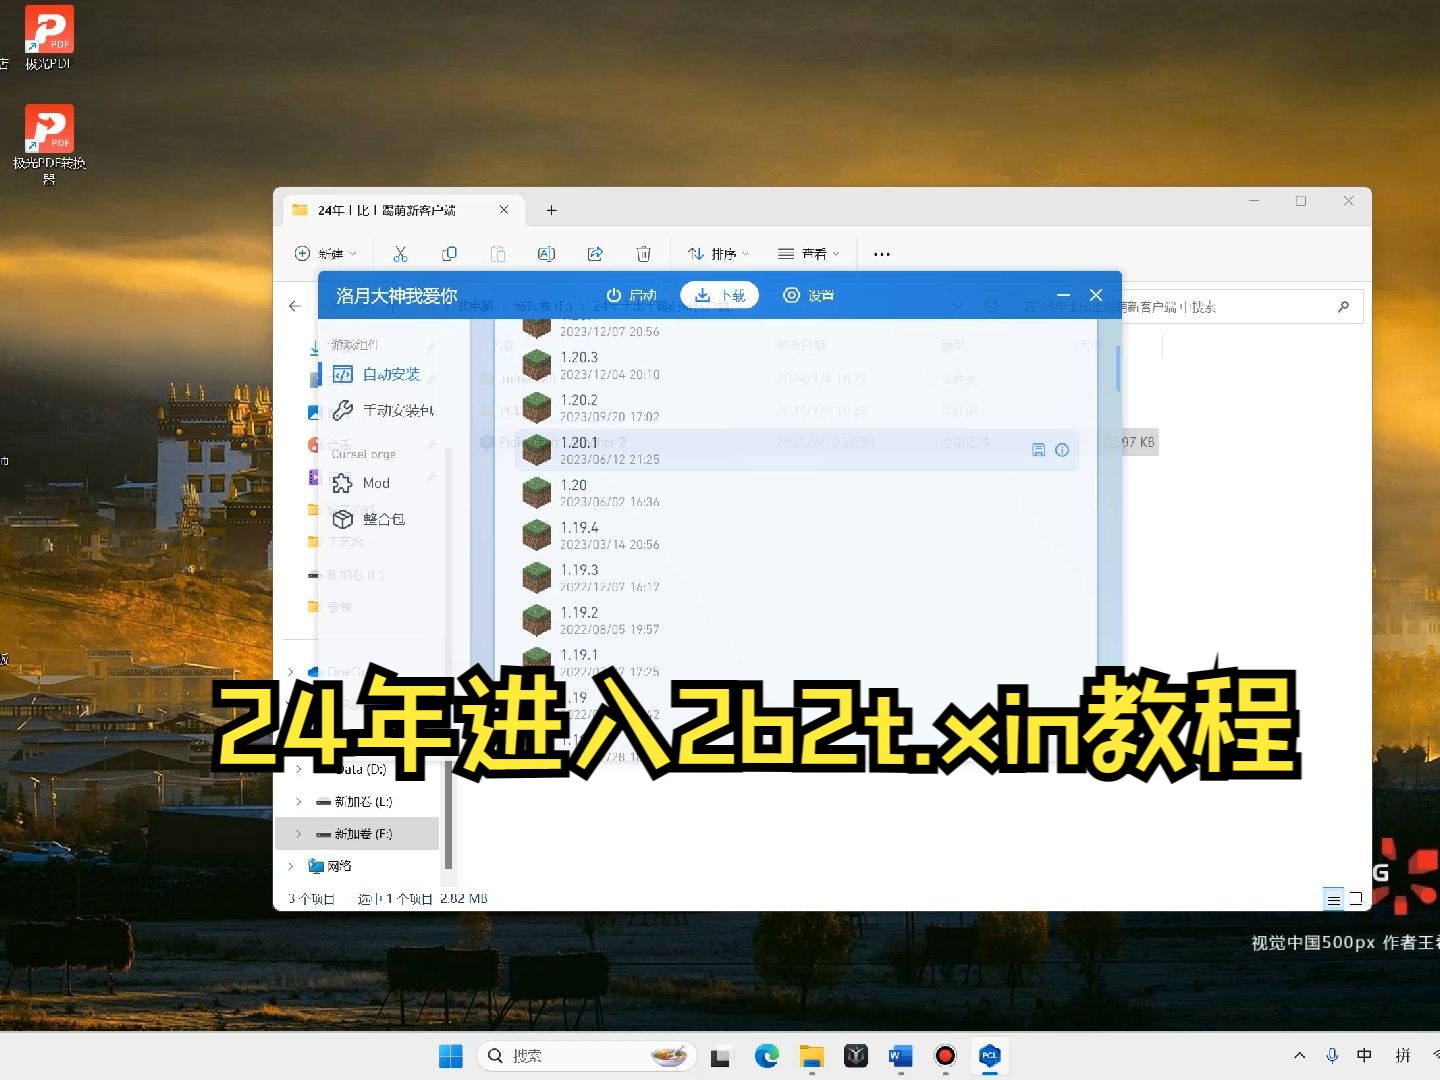This screenshot has height=1080, width=1440.
Task: Expand the 网络 network node
Action: (x=290, y=866)
